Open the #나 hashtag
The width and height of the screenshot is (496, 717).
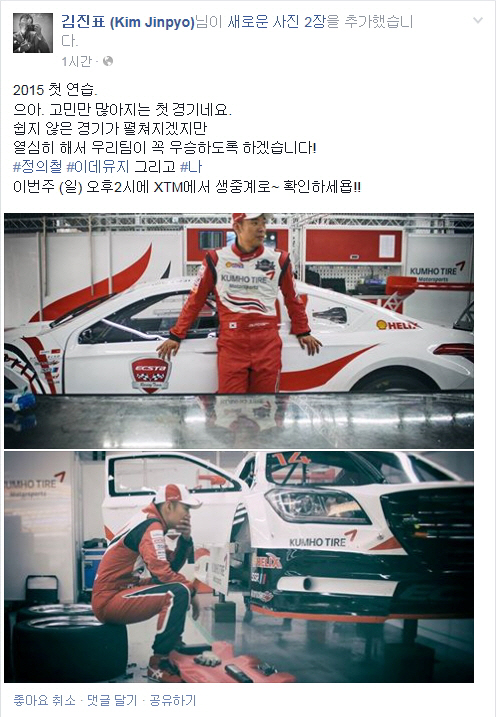pos(191,167)
